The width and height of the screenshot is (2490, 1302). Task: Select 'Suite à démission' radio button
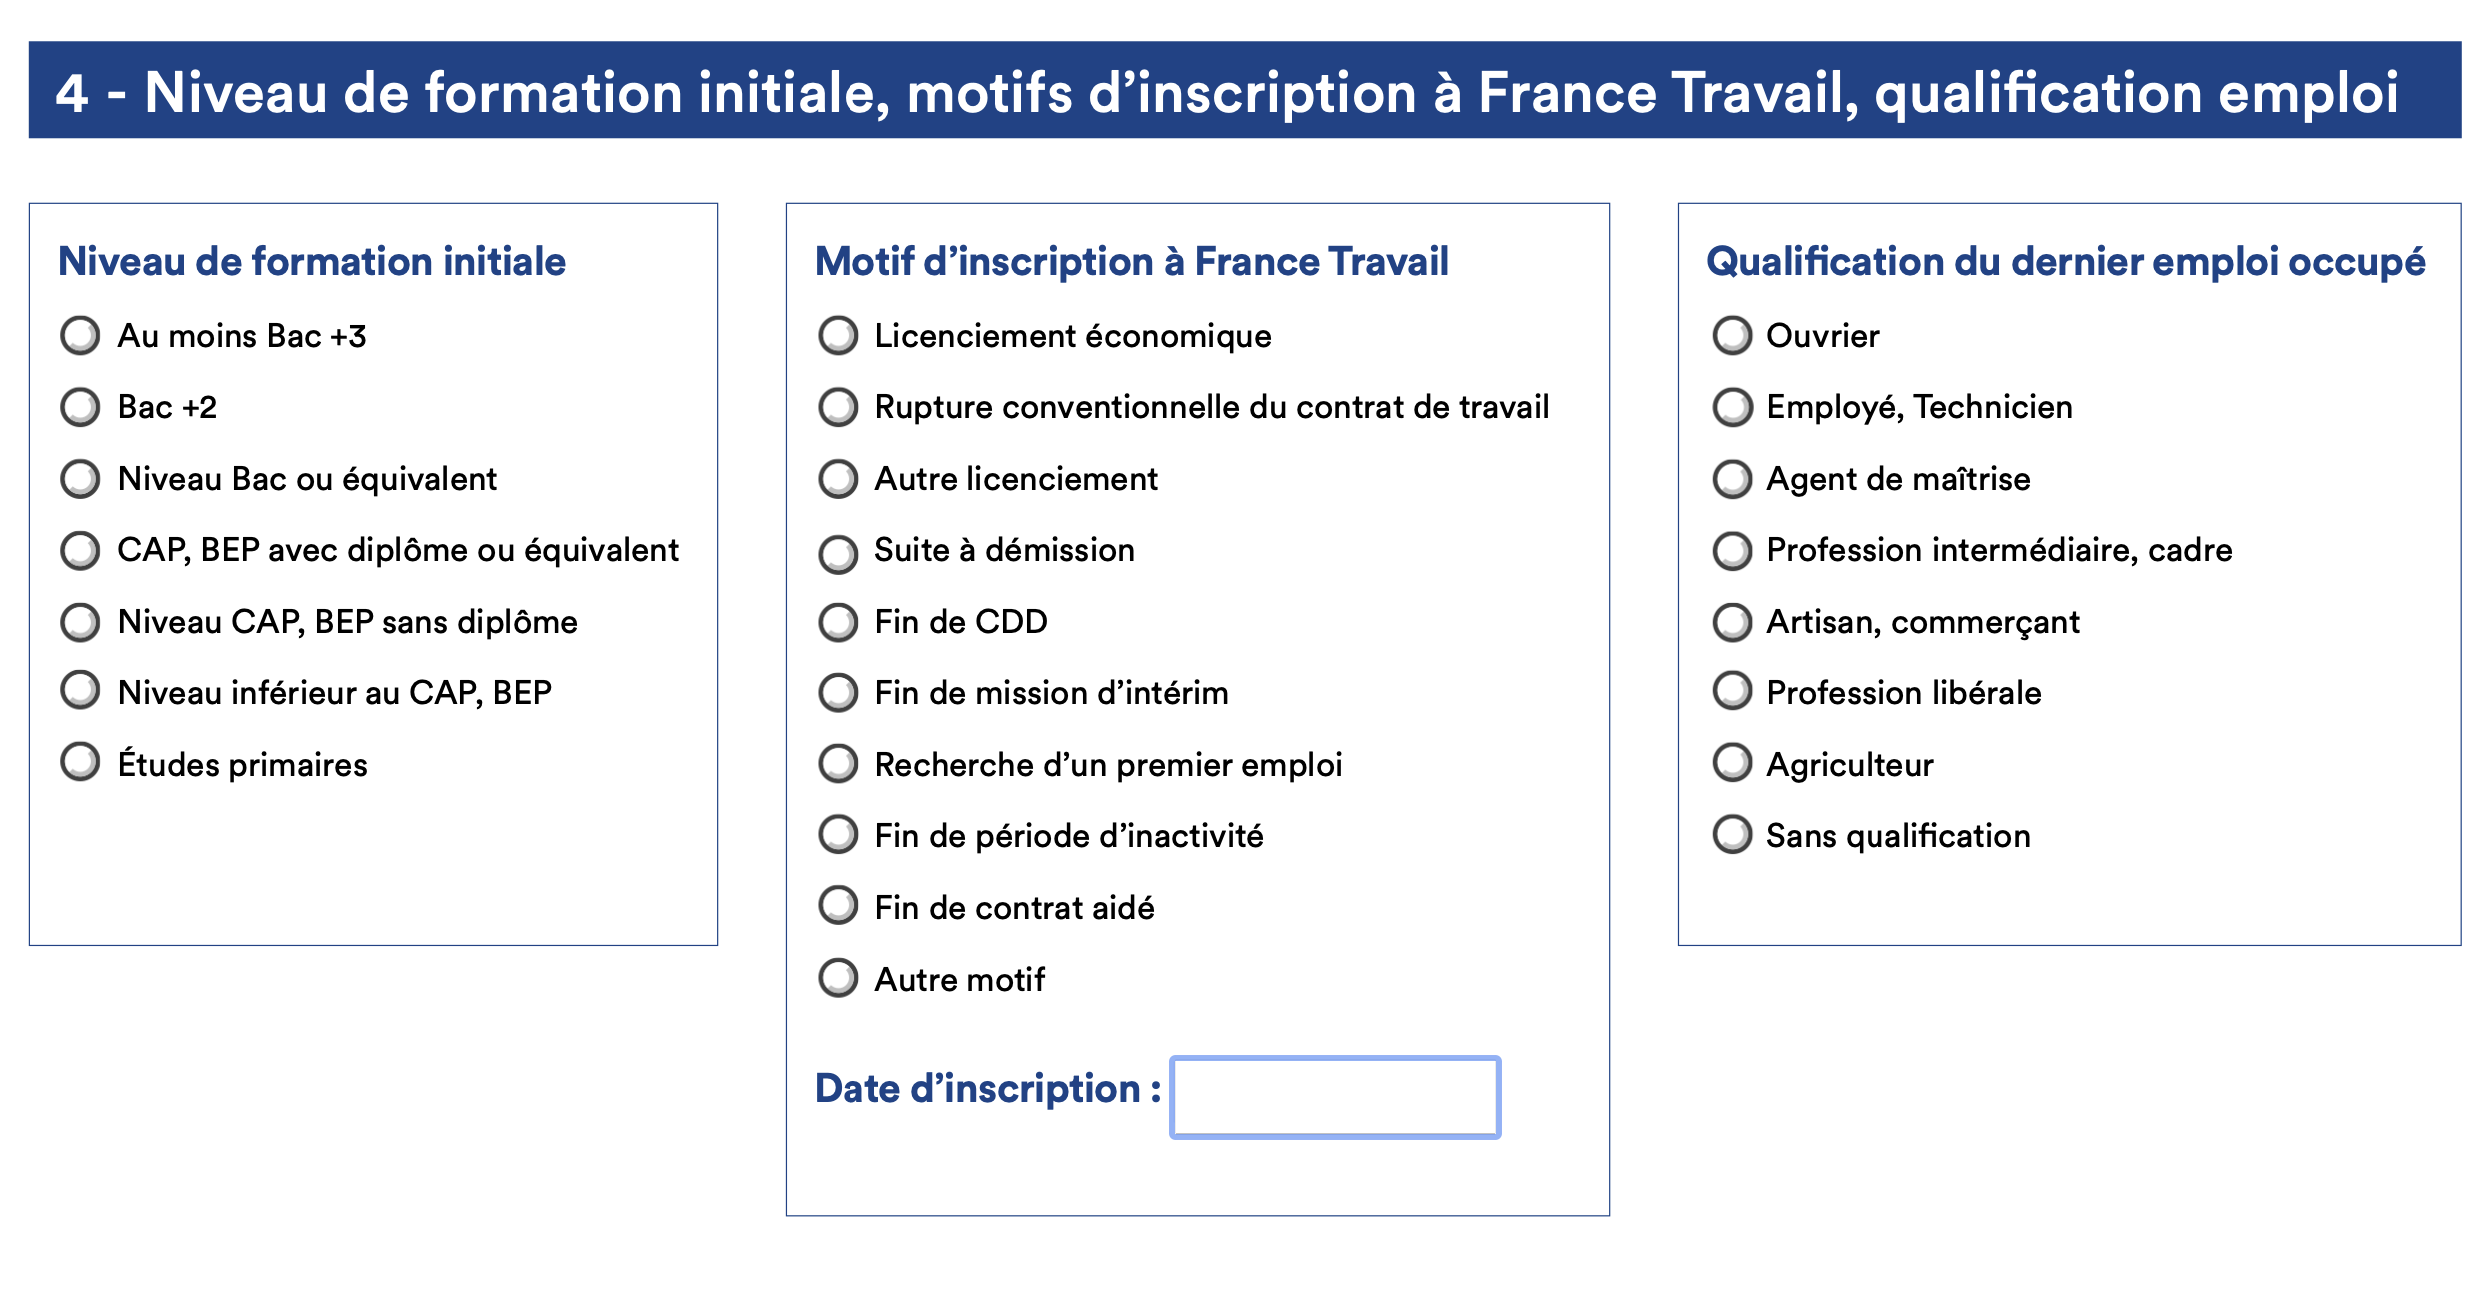point(838,553)
